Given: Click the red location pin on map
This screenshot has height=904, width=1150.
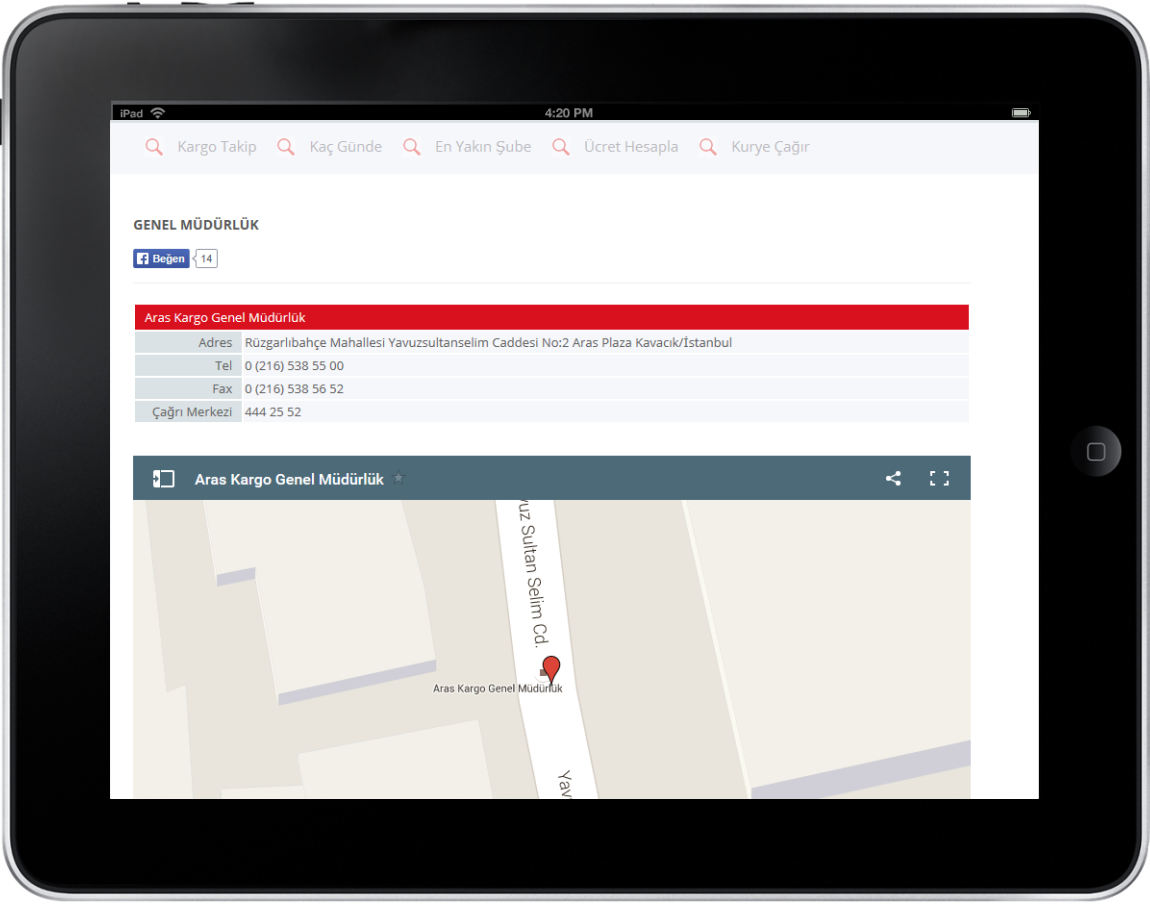Looking at the screenshot, I should click(551, 669).
